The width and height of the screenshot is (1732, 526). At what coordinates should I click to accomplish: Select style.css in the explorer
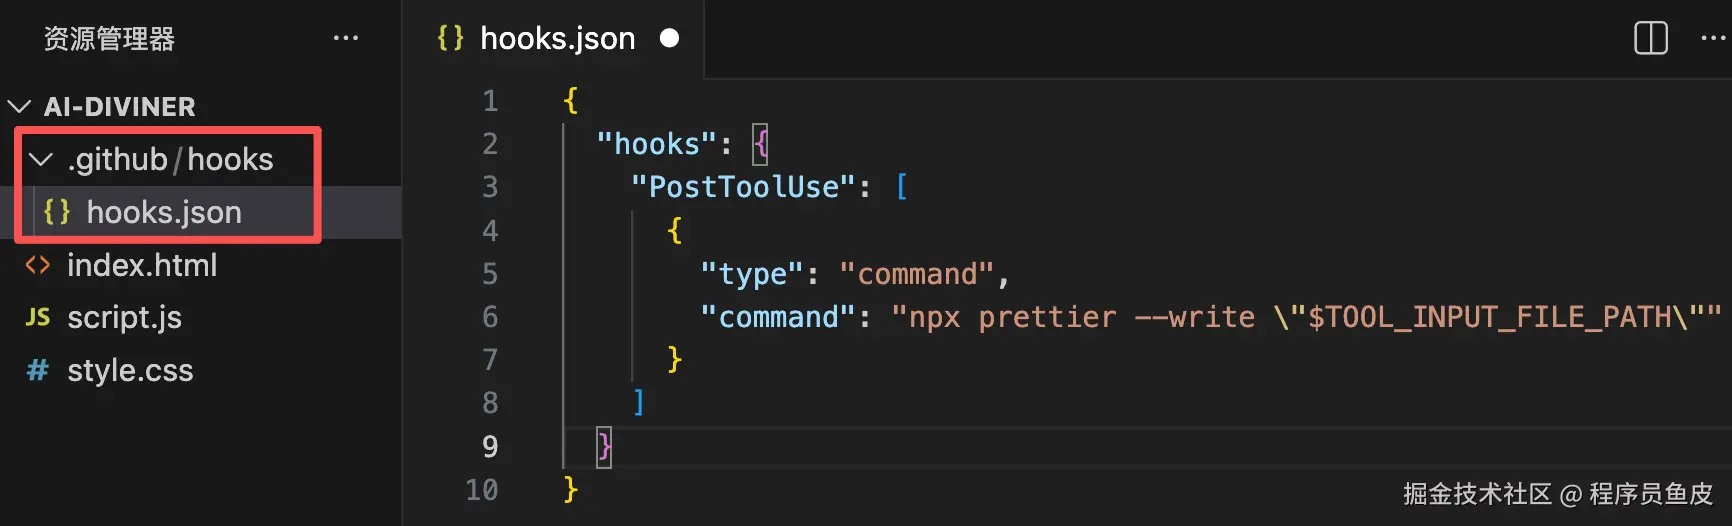click(130, 370)
